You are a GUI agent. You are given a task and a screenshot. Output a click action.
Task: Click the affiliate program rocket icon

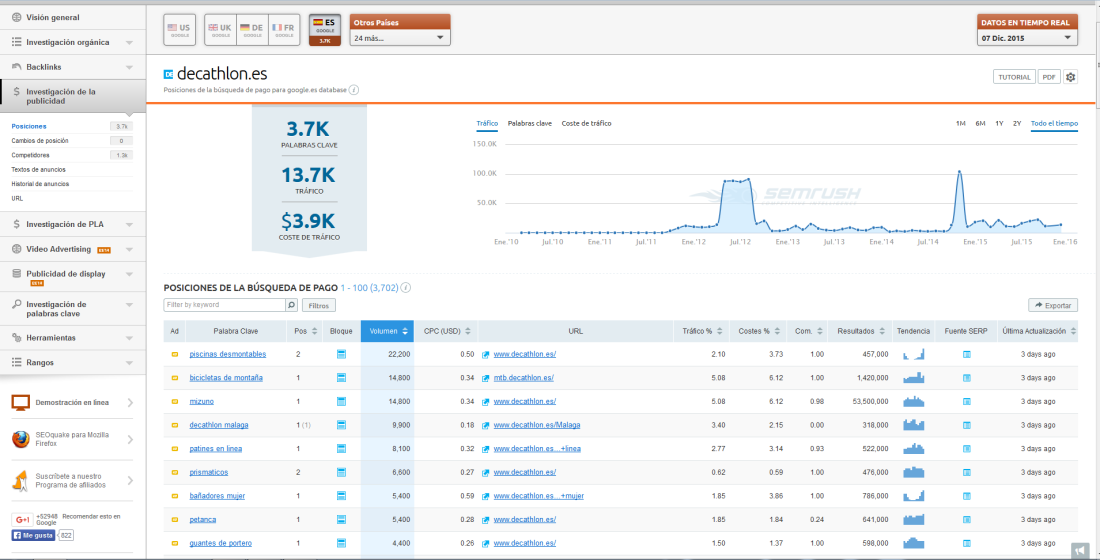pos(20,481)
